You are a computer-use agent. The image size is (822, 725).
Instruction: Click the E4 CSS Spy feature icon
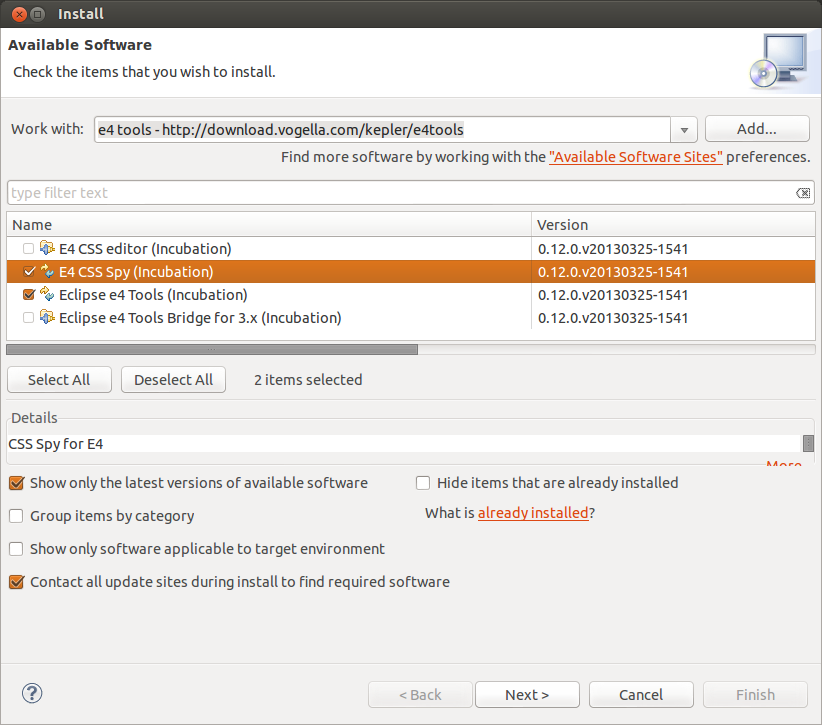click(46, 272)
